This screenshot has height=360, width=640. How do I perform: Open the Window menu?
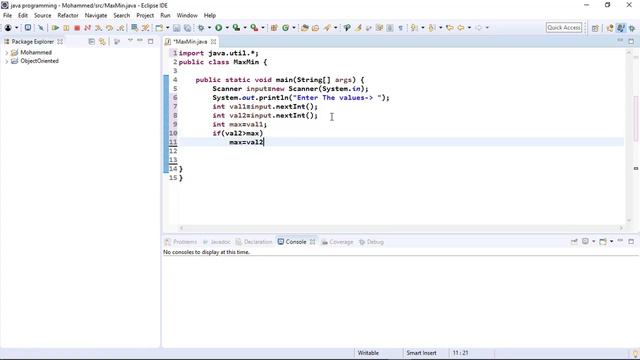(187, 16)
